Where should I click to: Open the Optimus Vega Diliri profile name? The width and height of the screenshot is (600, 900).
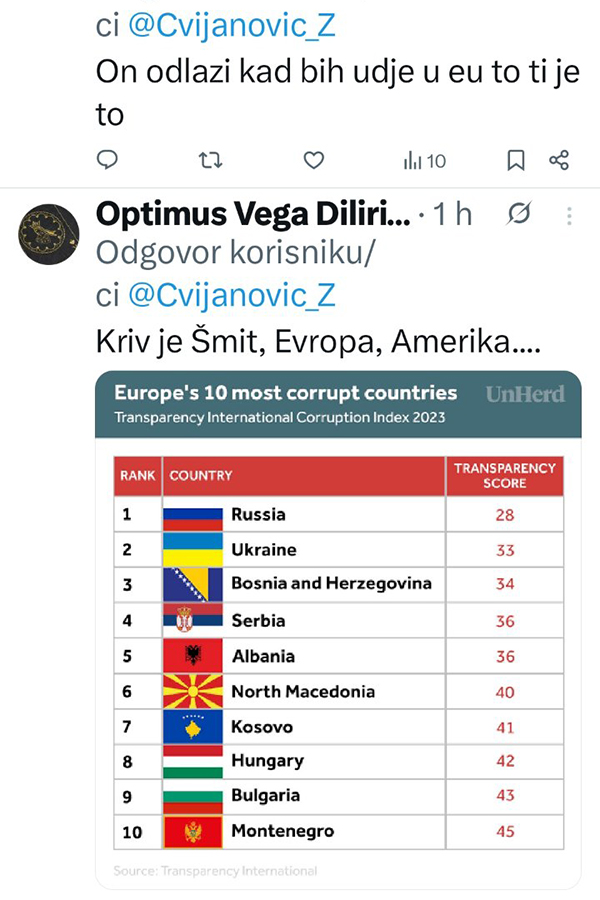253,214
